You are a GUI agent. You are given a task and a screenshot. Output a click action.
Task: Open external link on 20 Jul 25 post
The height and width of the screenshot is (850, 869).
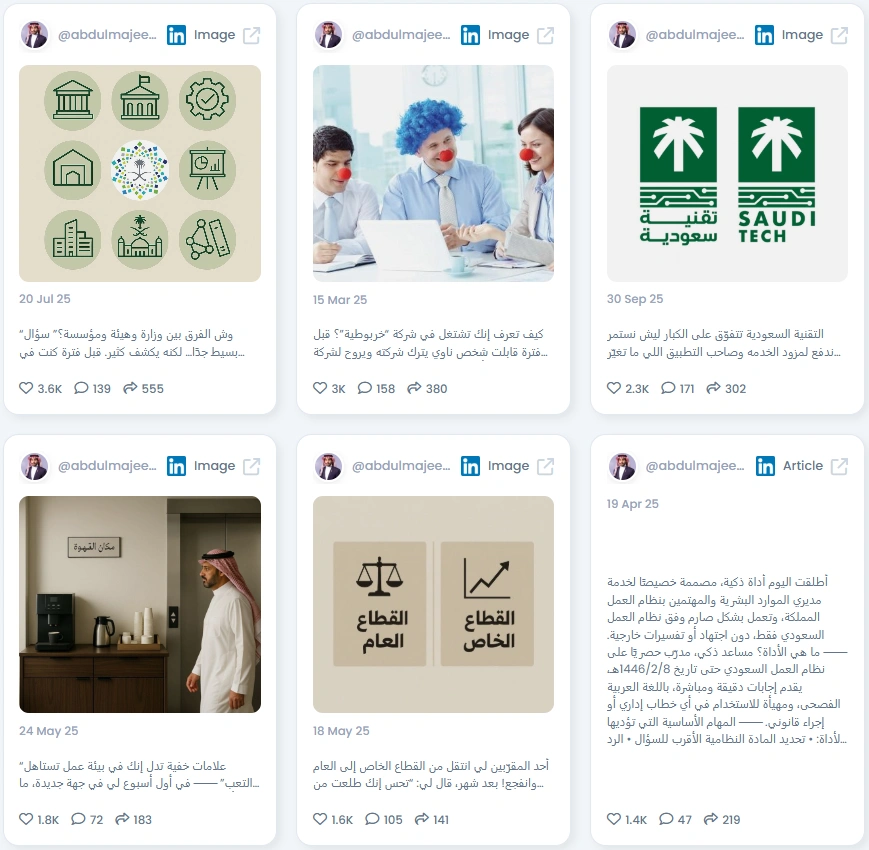[x=252, y=35]
